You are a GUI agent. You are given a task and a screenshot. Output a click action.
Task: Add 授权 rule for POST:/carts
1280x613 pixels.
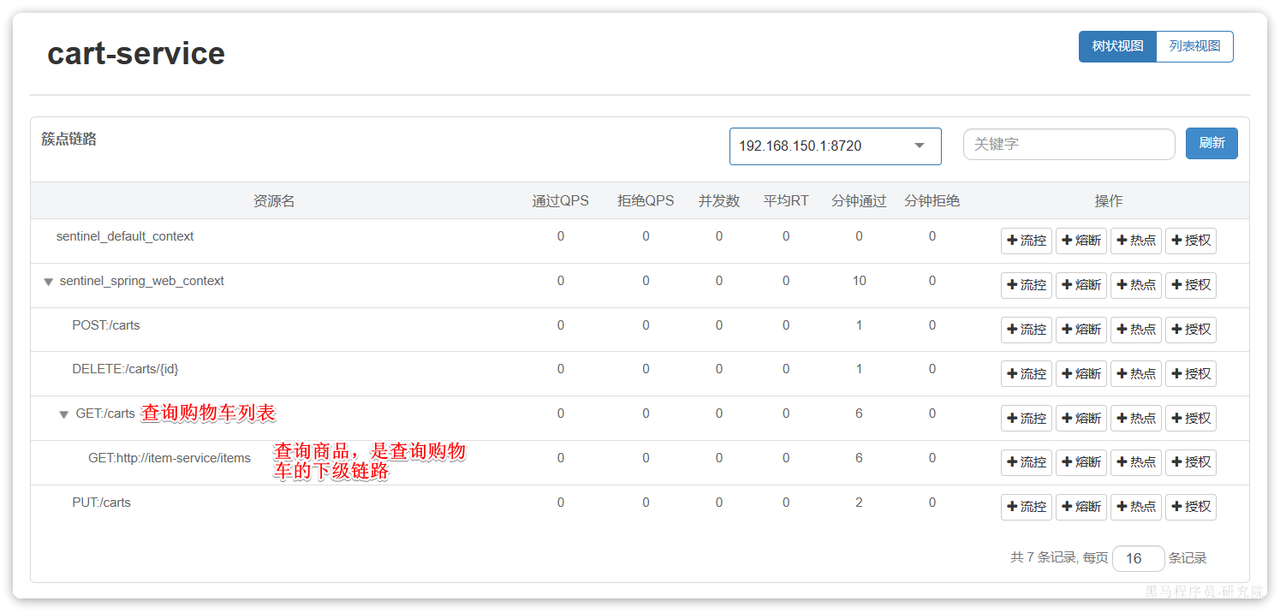click(x=1191, y=330)
